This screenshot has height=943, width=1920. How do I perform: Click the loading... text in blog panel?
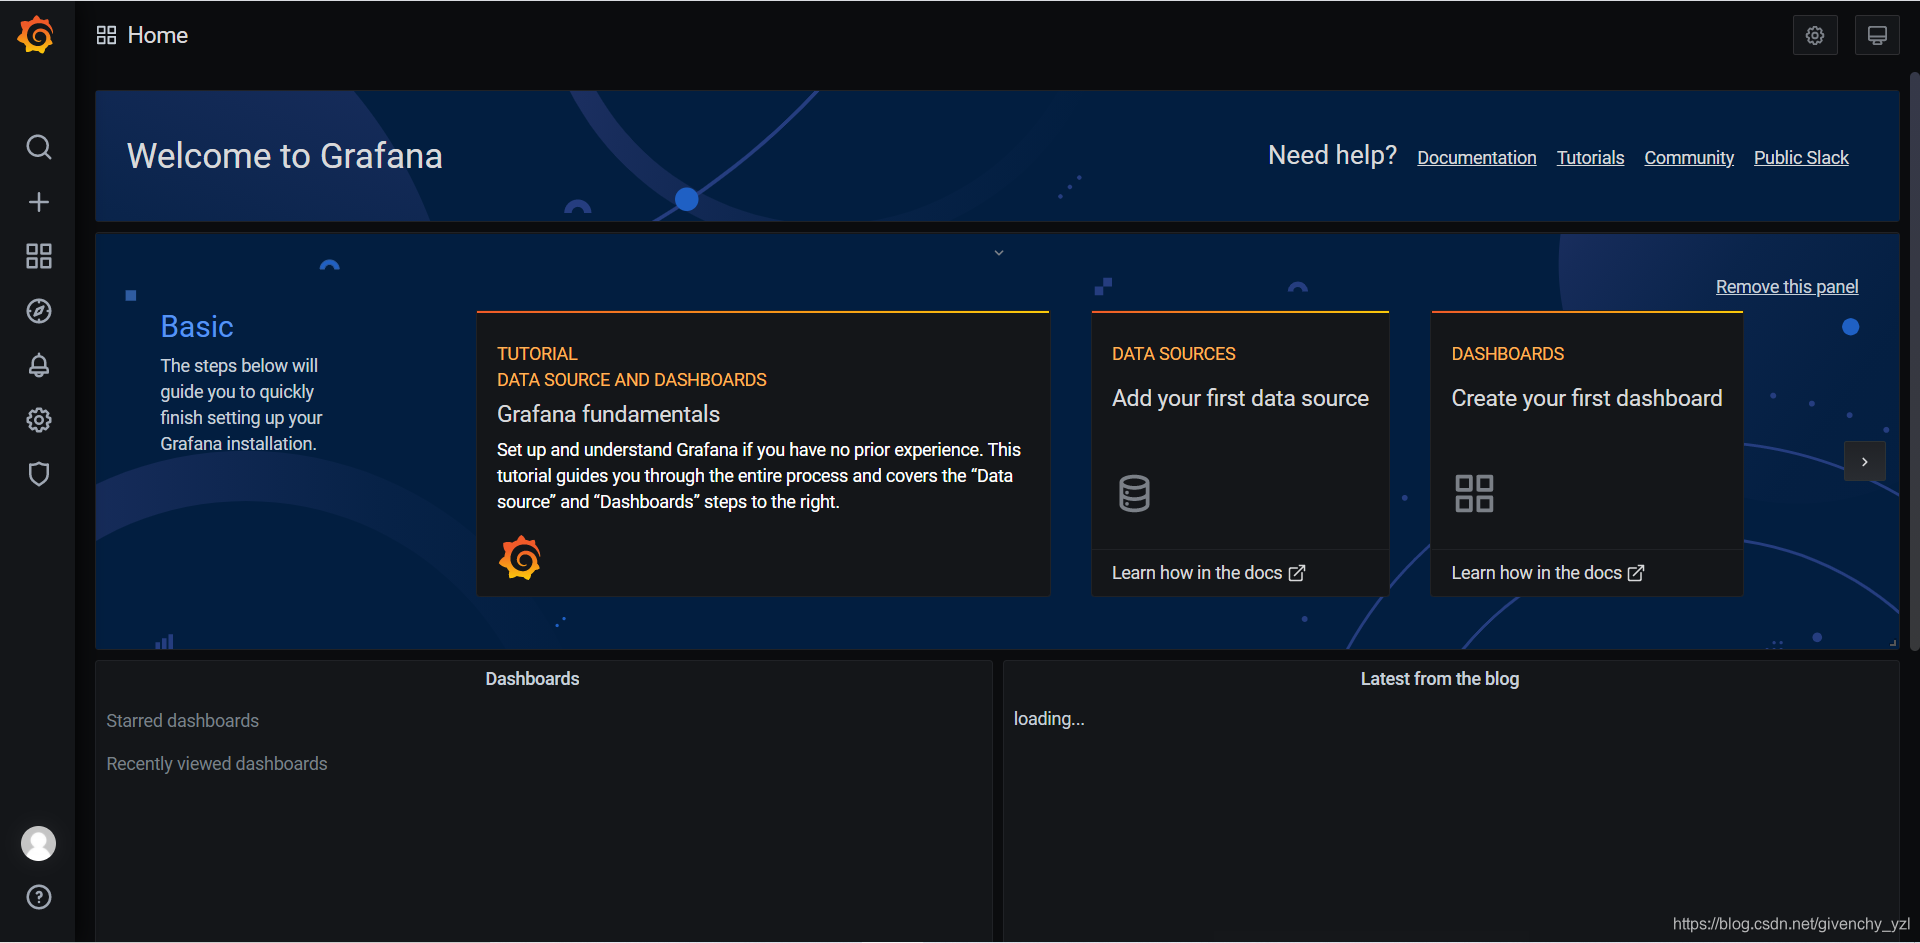pyautogui.click(x=1048, y=719)
